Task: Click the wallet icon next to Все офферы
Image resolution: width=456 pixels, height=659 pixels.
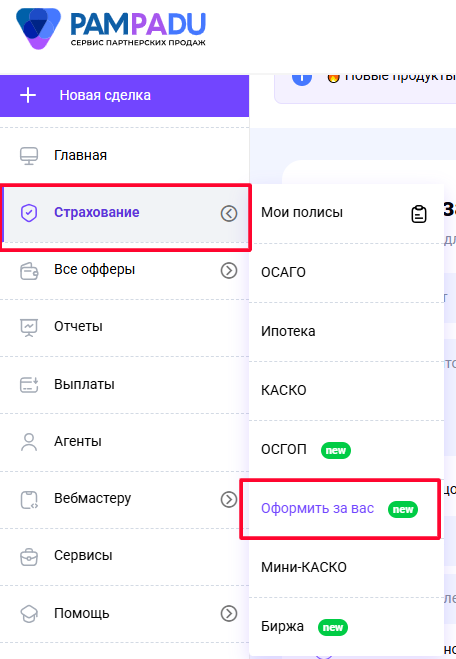Action: pyautogui.click(x=29, y=270)
